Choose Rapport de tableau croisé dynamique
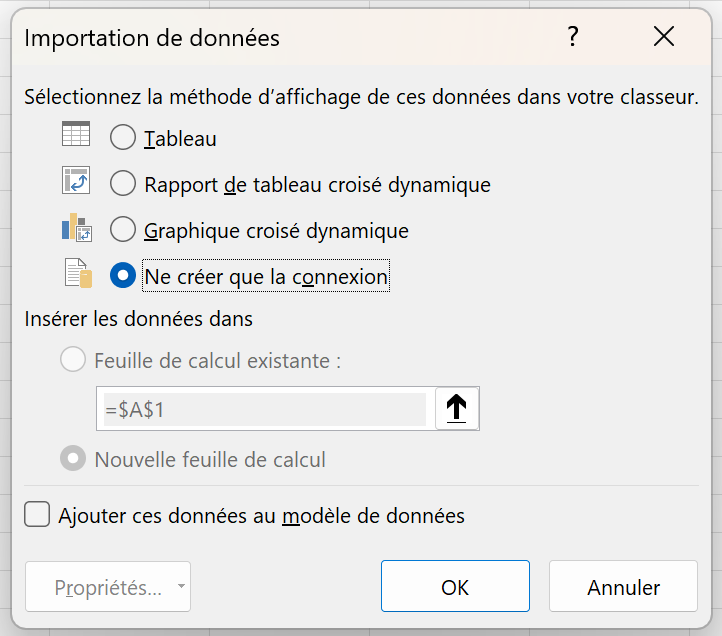 [123, 183]
